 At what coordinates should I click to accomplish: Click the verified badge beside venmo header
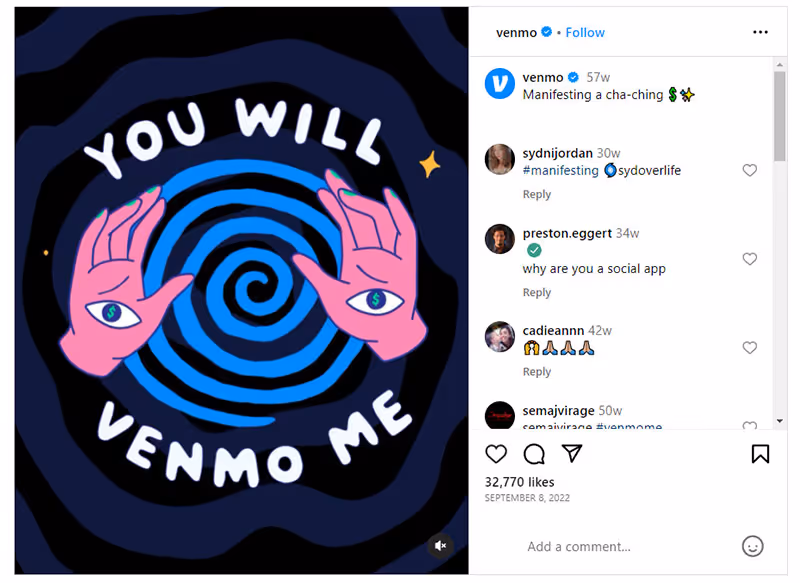(x=546, y=32)
